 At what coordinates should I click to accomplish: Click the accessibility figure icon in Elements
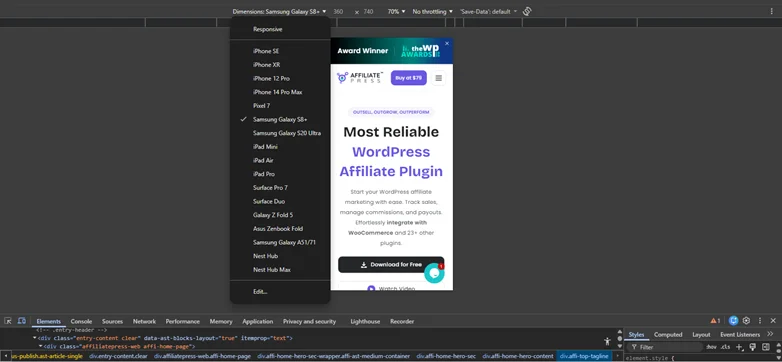pos(607,342)
